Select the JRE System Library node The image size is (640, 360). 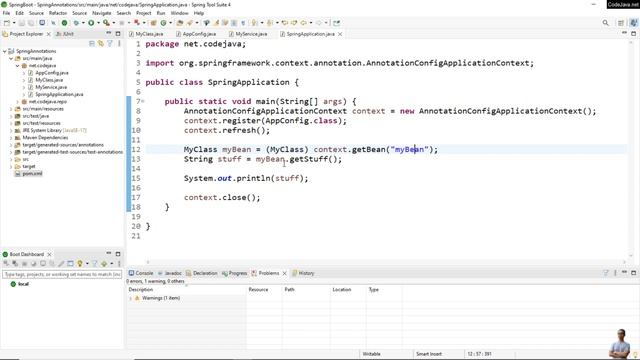point(54,130)
